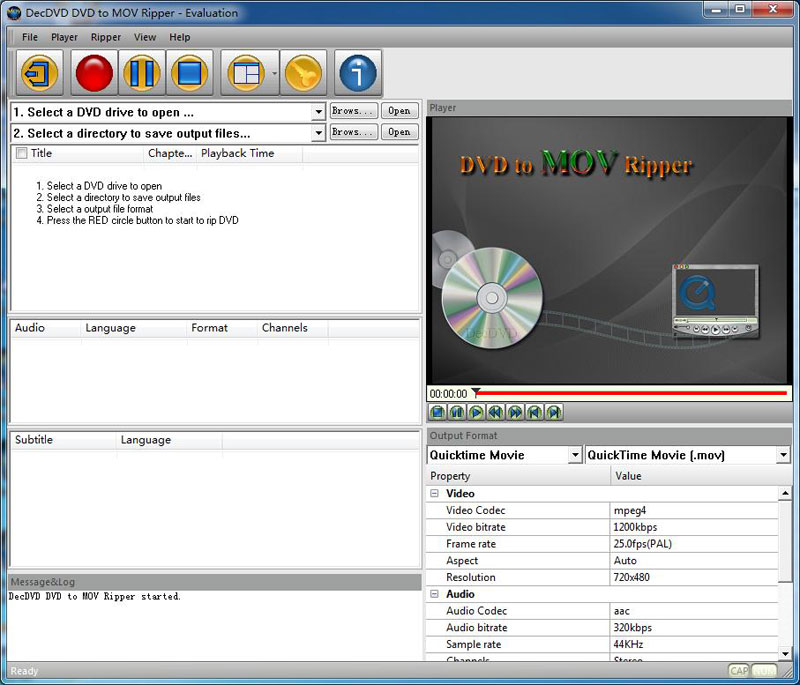Click the 'DecDVD DVD to MOV Ripper started.' log line
Image resolution: width=800 pixels, height=685 pixels.
pos(94,596)
